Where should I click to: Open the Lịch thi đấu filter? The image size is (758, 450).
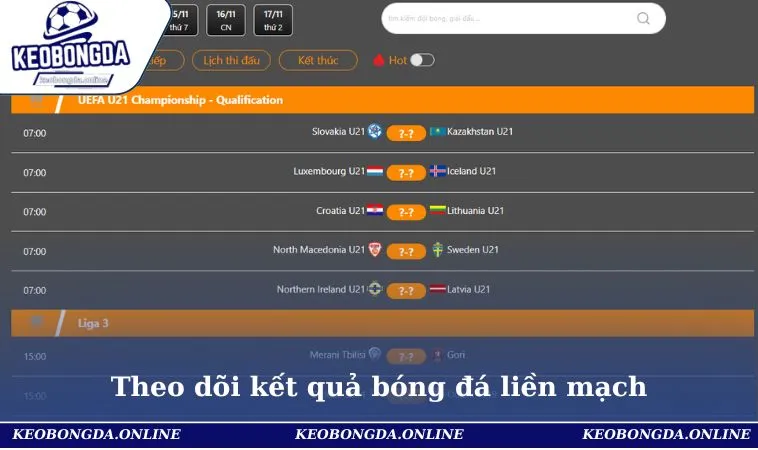(x=231, y=60)
